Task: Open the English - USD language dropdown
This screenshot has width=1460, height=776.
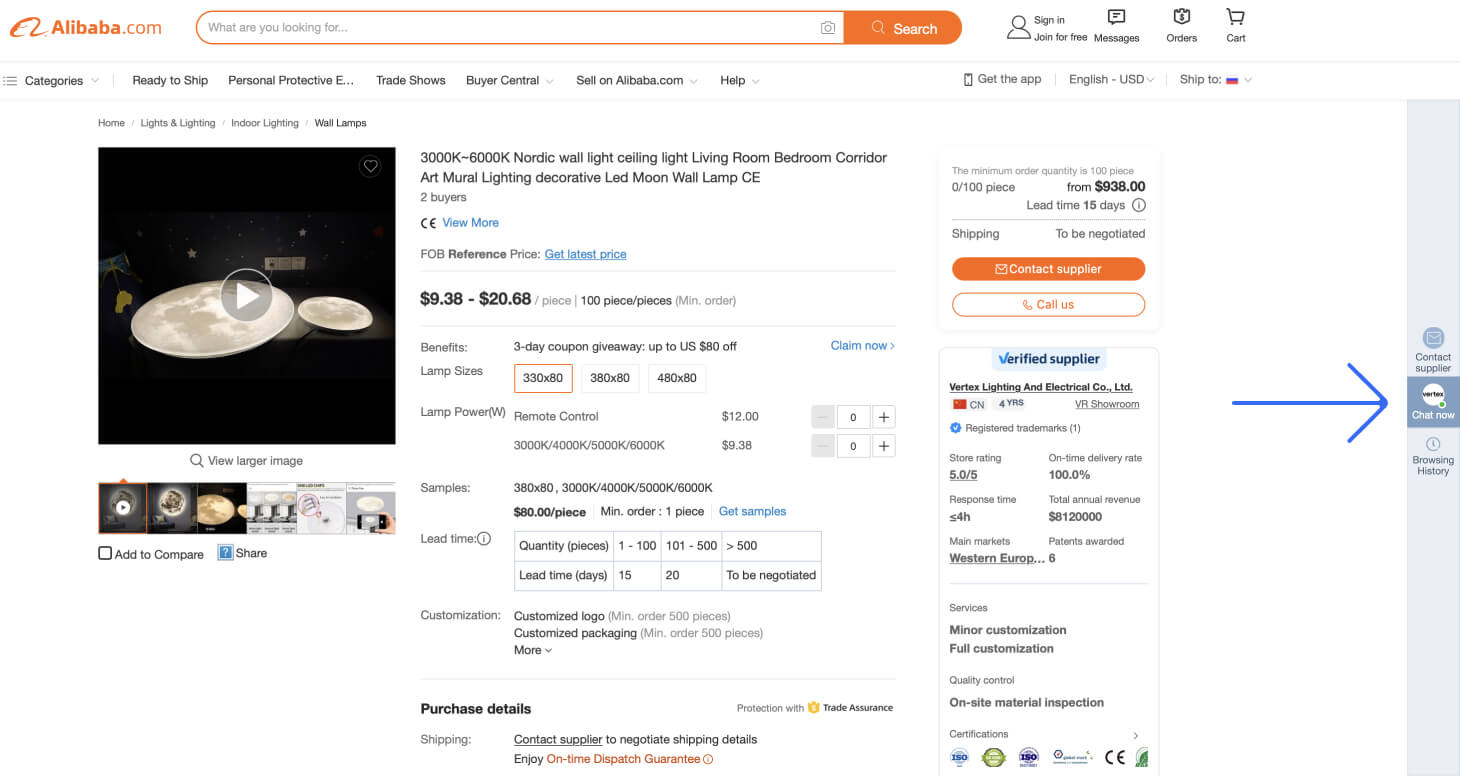Action: click(1112, 80)
